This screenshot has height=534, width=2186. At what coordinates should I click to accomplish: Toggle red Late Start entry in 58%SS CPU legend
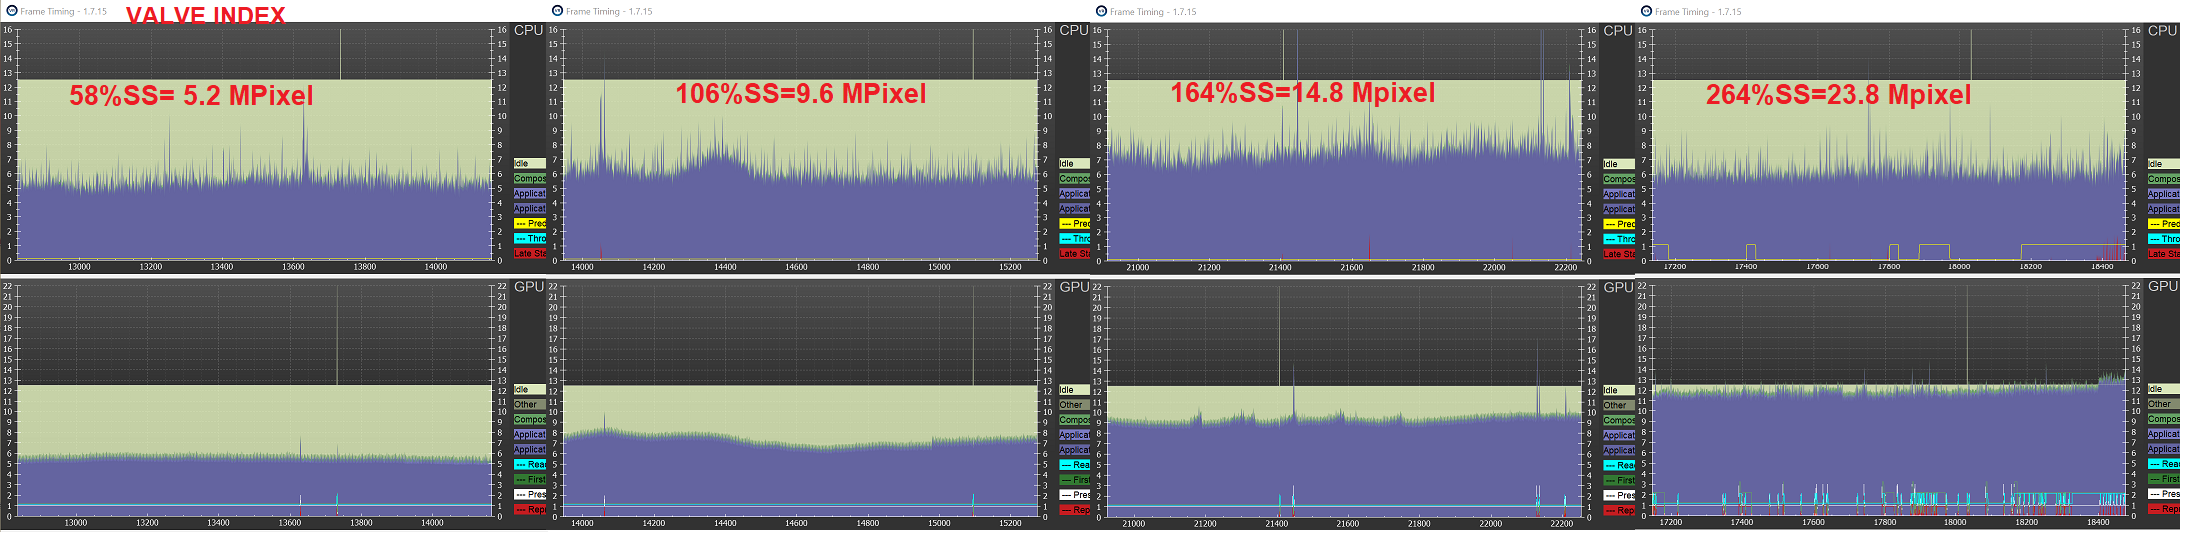click(530, 253)
